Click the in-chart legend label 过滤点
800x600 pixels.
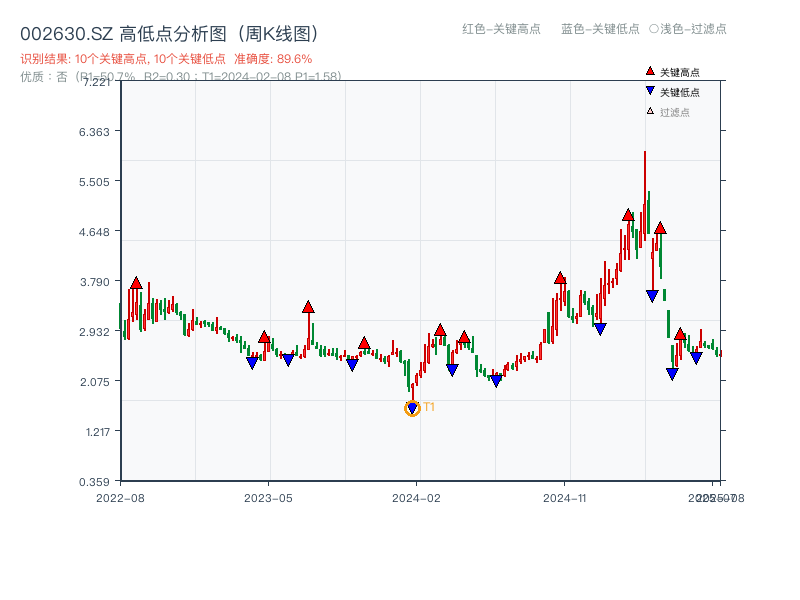[674, 112]
